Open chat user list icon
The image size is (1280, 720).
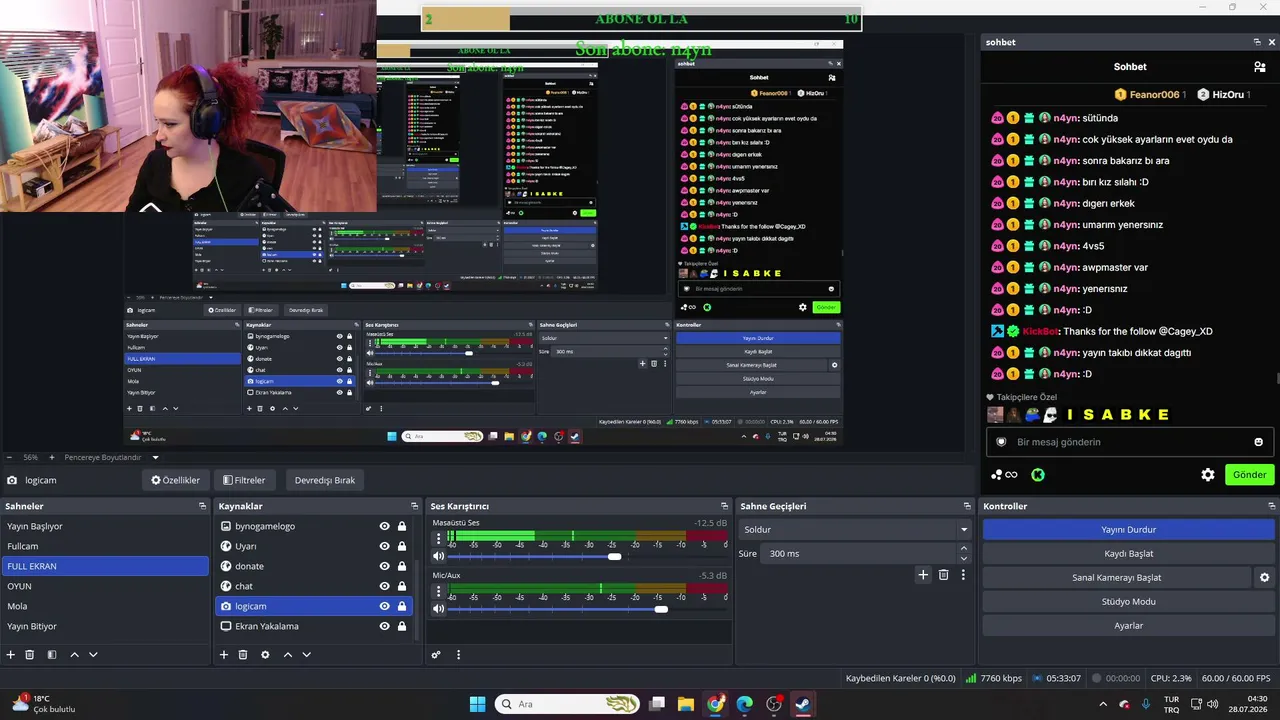point(1260,67)
